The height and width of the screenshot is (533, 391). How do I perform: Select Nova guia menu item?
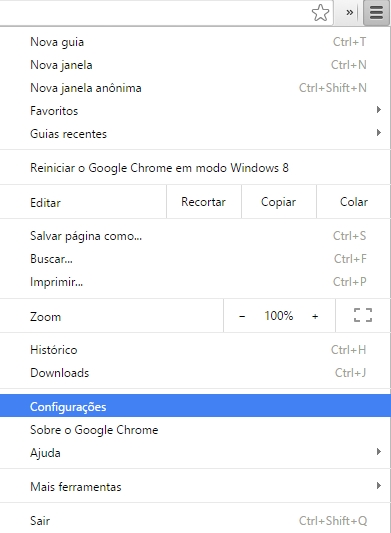(x=195, y=42)
